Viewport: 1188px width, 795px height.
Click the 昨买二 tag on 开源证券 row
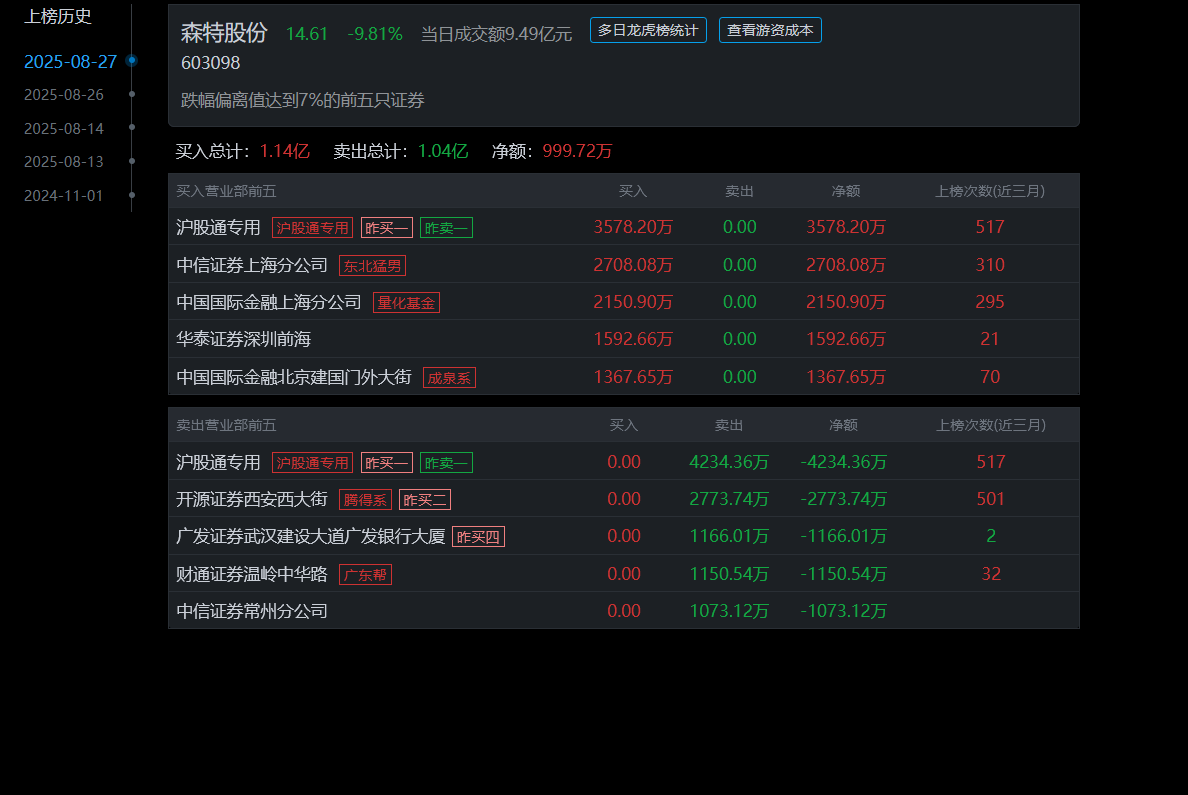(x=424, y=499)
